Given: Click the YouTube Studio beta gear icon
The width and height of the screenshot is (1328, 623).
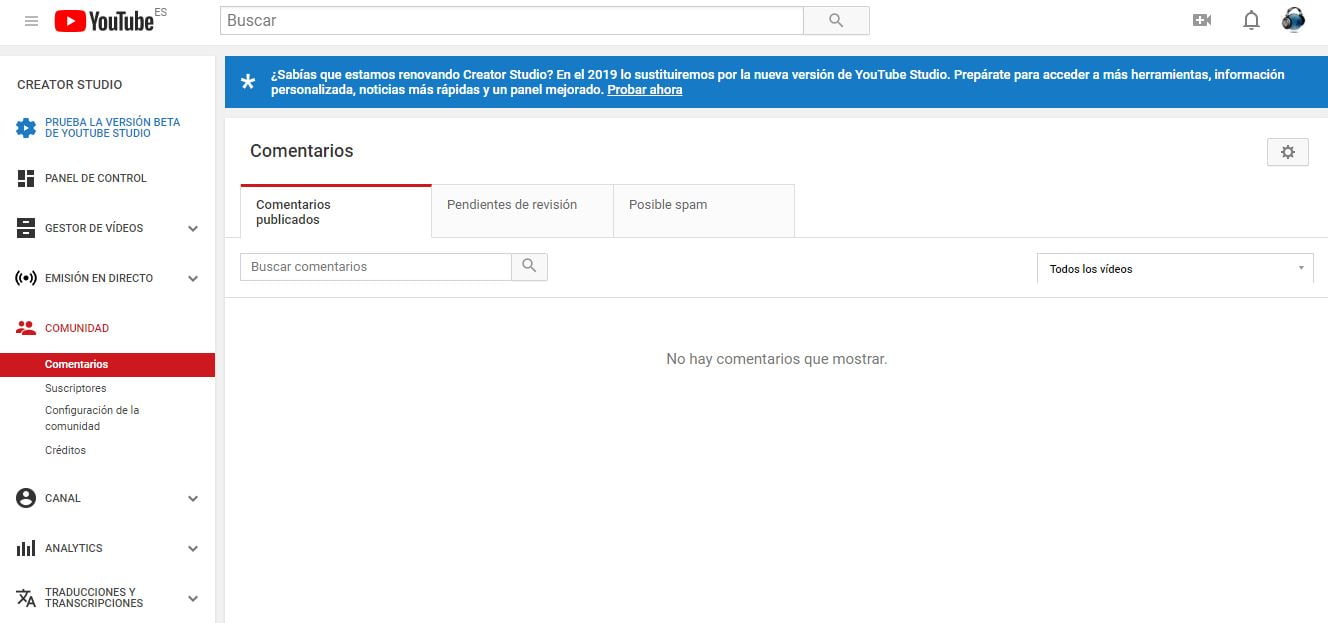Looking at the screenshot, I should pyautogui.click(x=26, y=128).
